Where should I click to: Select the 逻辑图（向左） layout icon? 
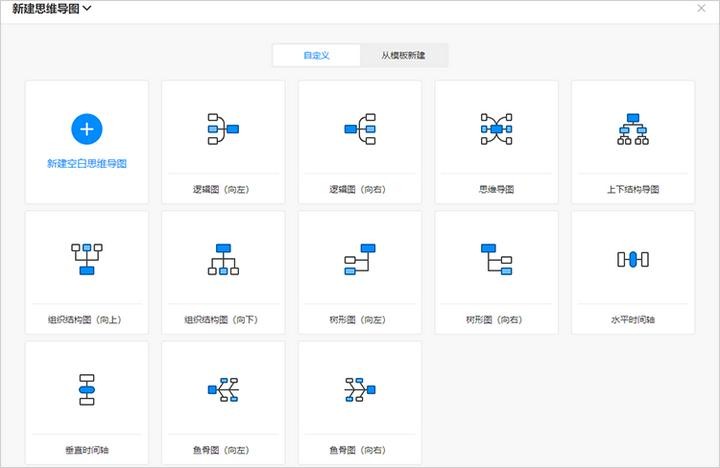click(223, 129)
